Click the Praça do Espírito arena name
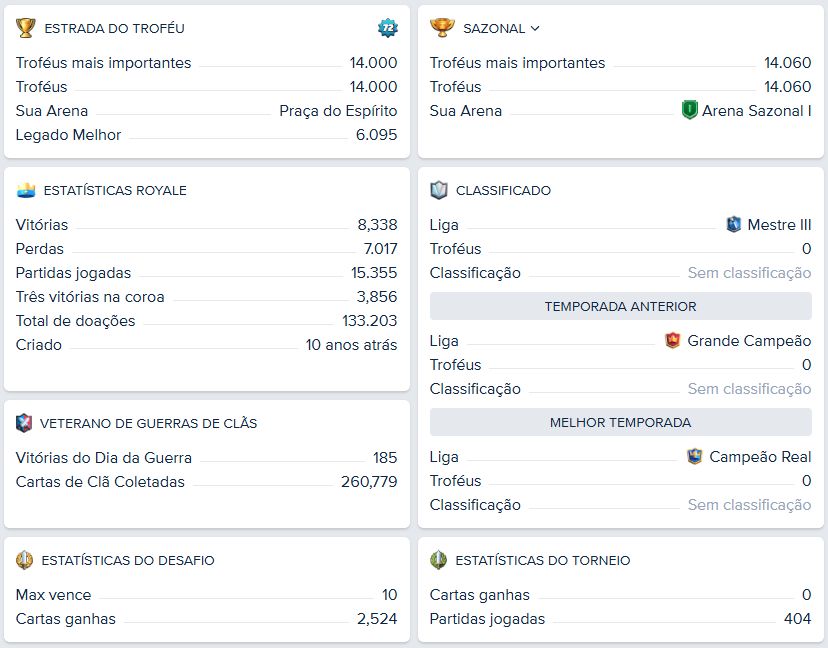Image resolution: width=828 pixels, height=648 pixels. point(338,111)
